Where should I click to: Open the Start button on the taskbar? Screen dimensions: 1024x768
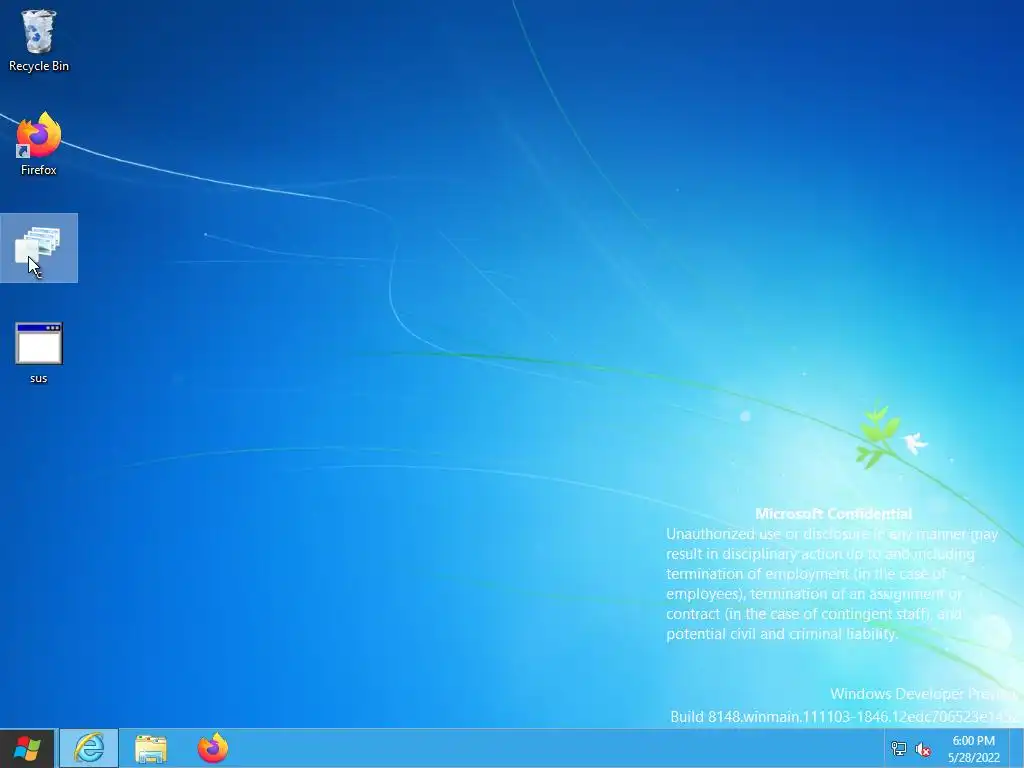[x=27, y=748]
